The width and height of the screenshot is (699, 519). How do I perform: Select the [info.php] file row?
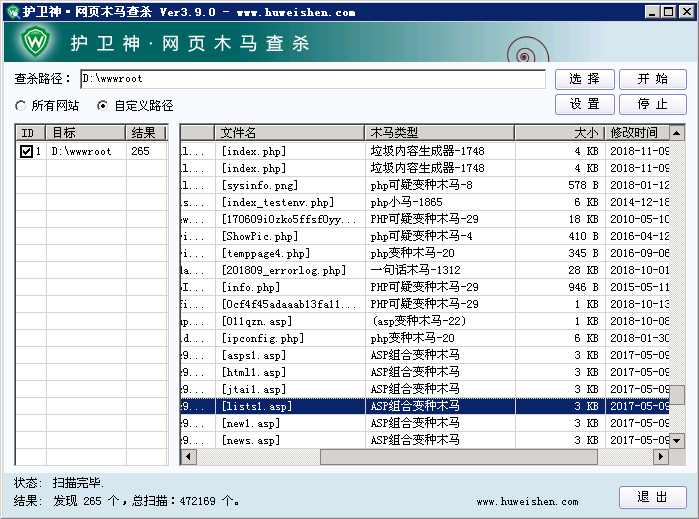point(425,287)
